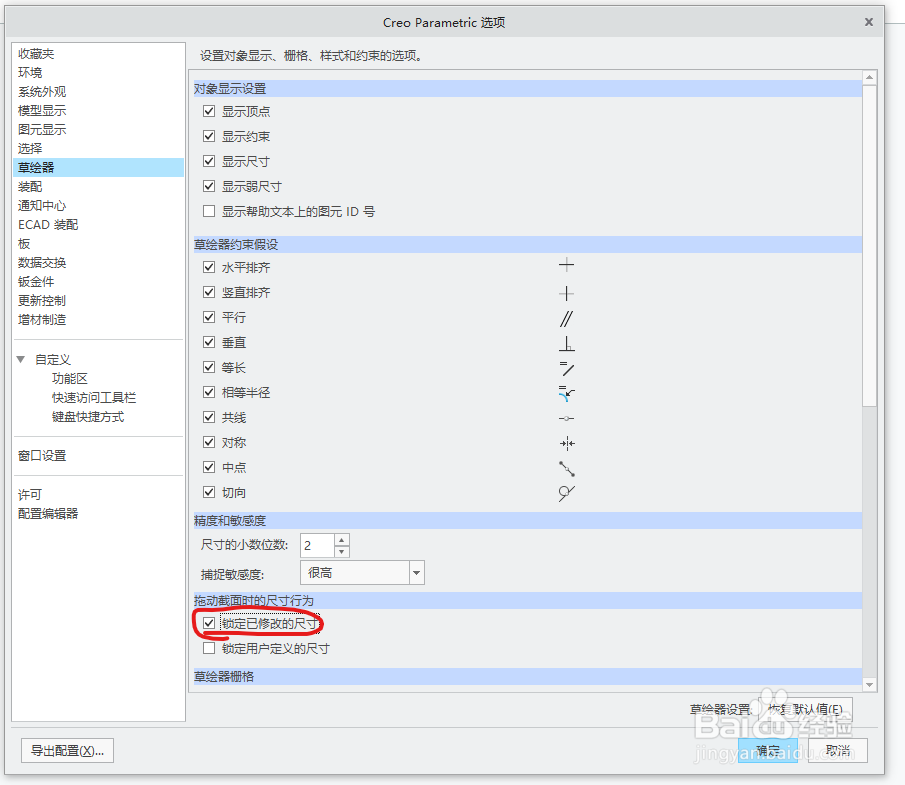Screen dimensions: 905x785
Task: Enable 锁定用户定义的尺寸 checkbox
Action: (x=209, y=648)
